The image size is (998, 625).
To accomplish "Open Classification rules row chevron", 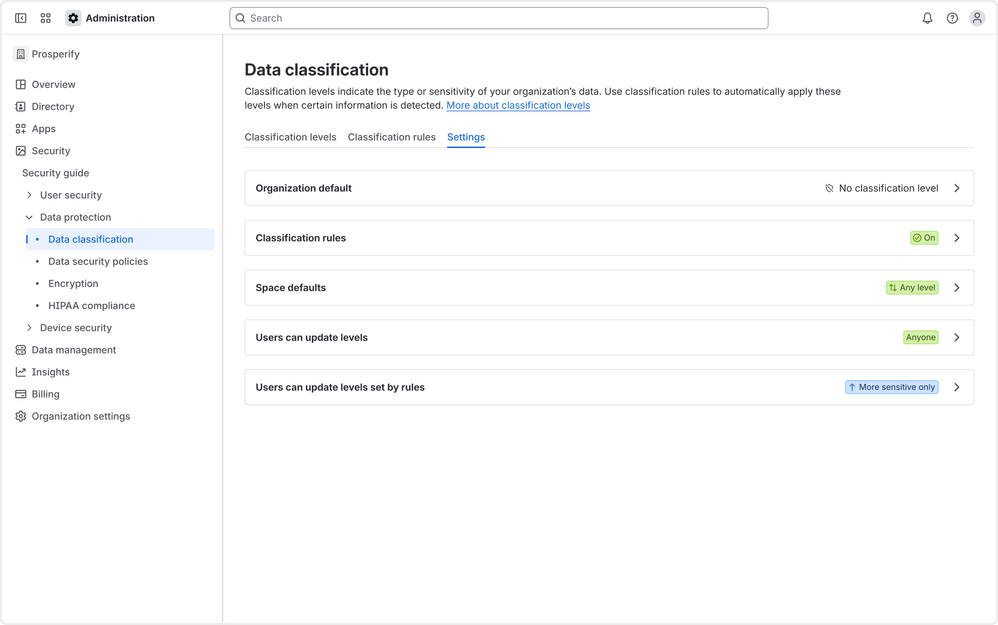I will coord(957,238).
